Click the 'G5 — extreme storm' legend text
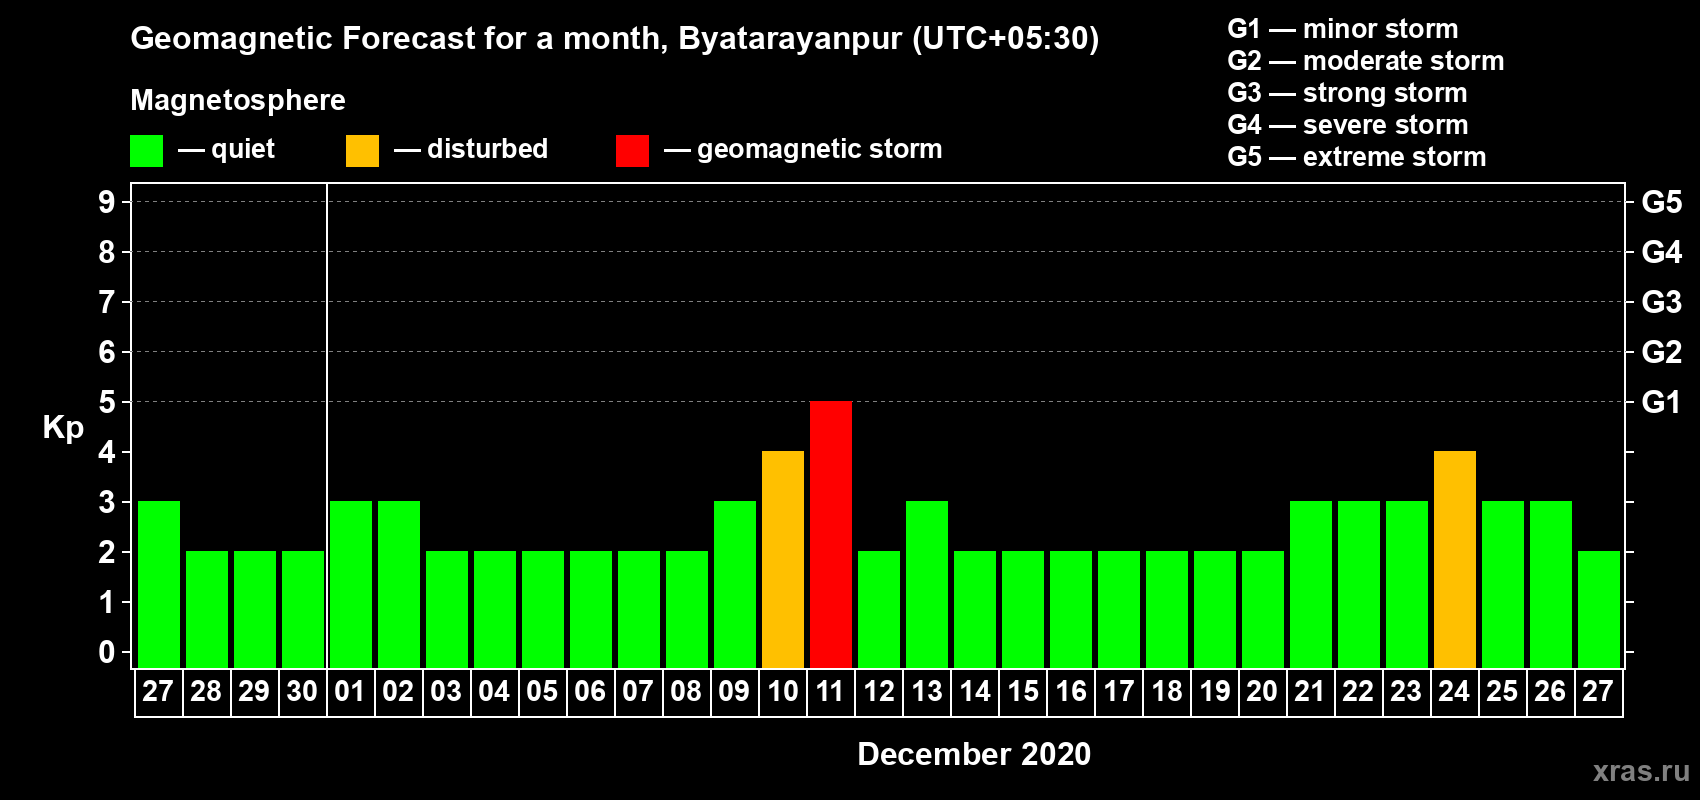 pos(1357,157)
